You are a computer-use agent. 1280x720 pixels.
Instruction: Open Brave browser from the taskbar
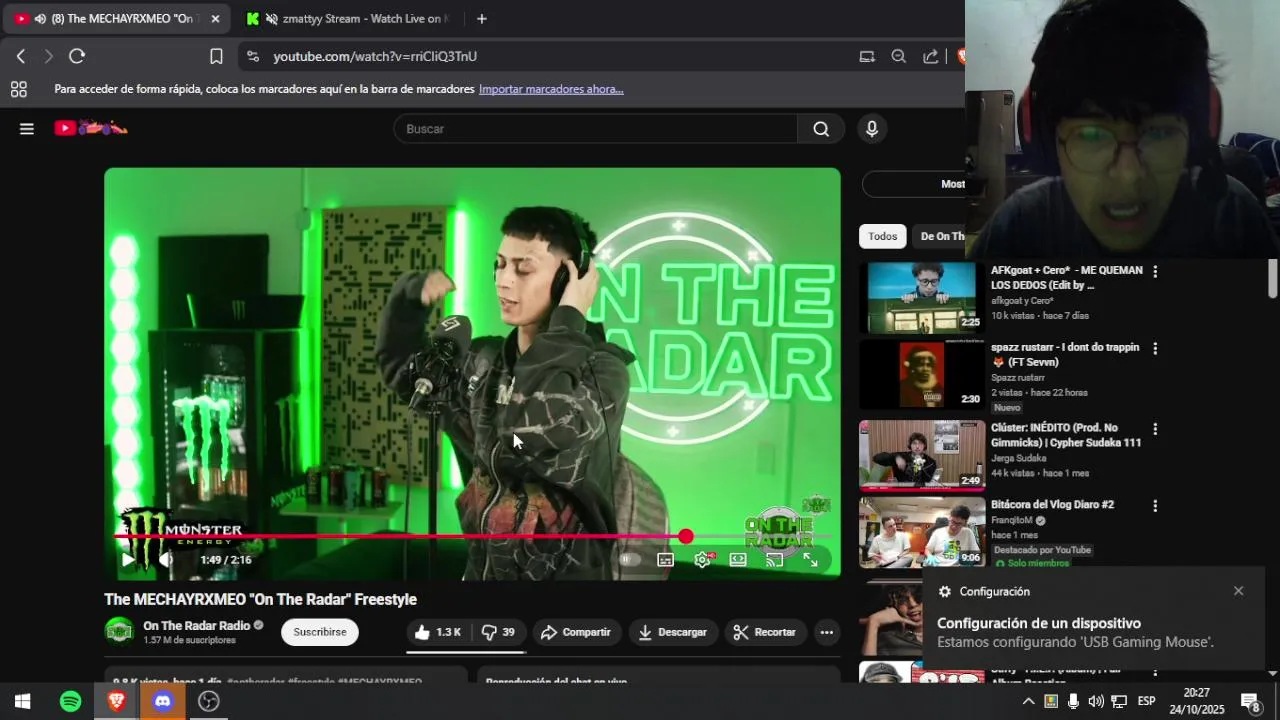(x=116, y=701)
